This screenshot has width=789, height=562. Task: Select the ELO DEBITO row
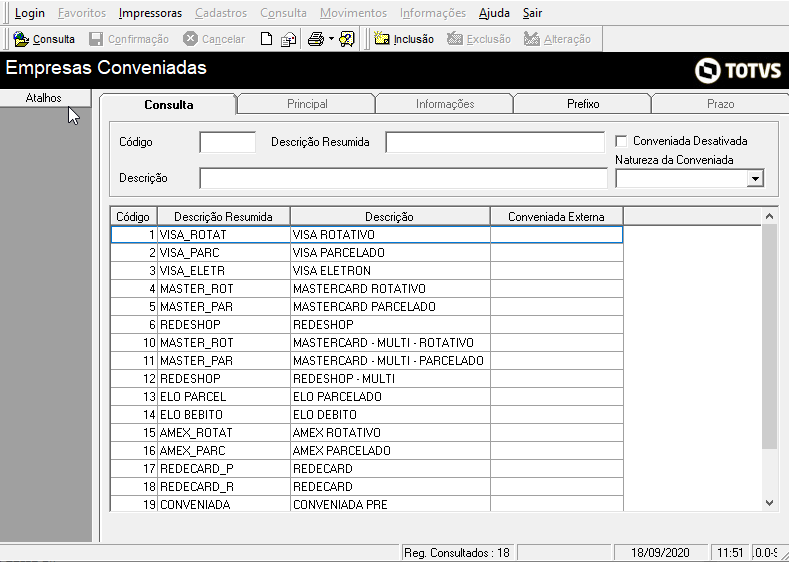[366, 415]
